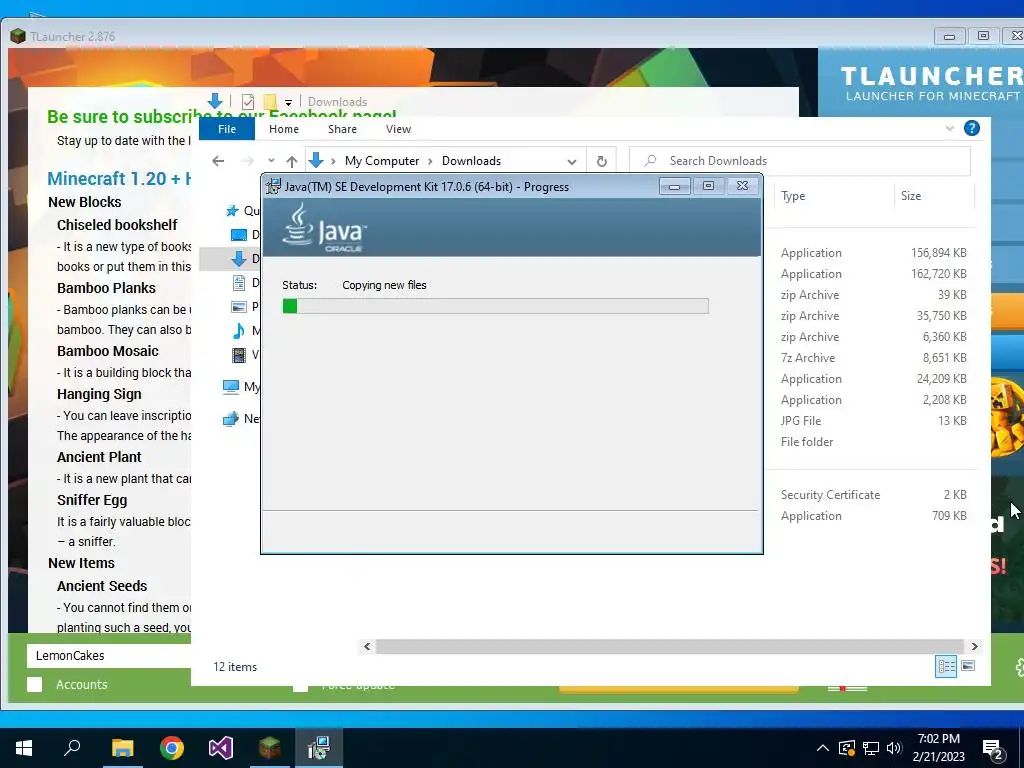Open the address bar history dropdown

pos(571,161)
